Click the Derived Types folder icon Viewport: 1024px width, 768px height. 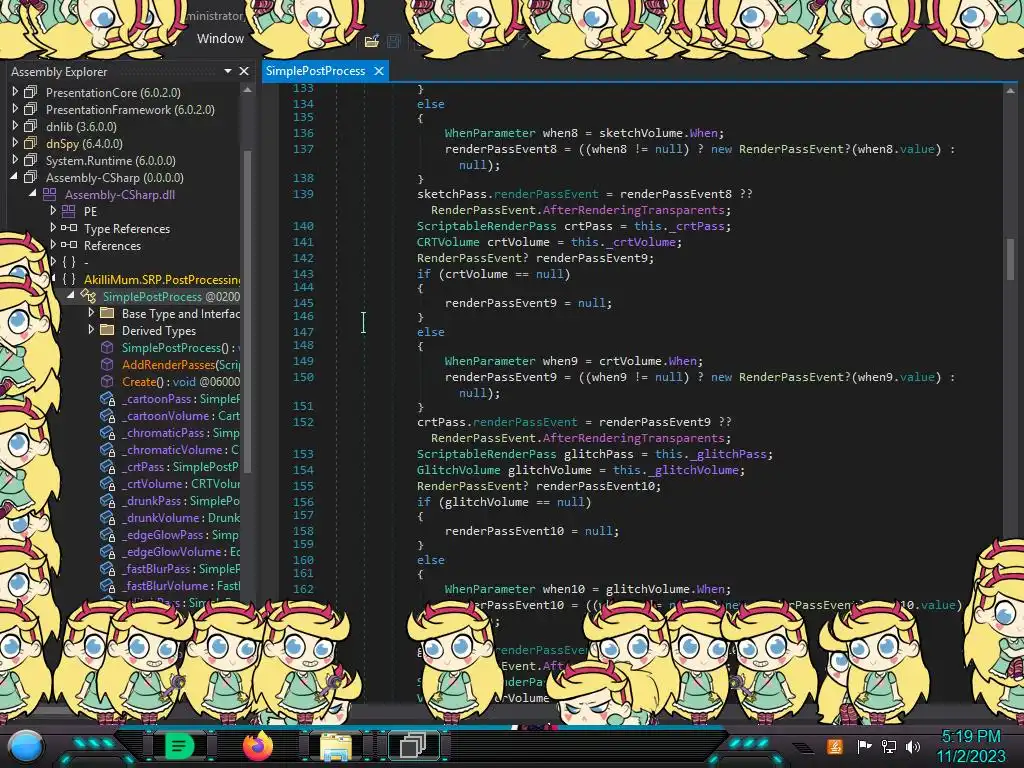(x=107, y=330)
